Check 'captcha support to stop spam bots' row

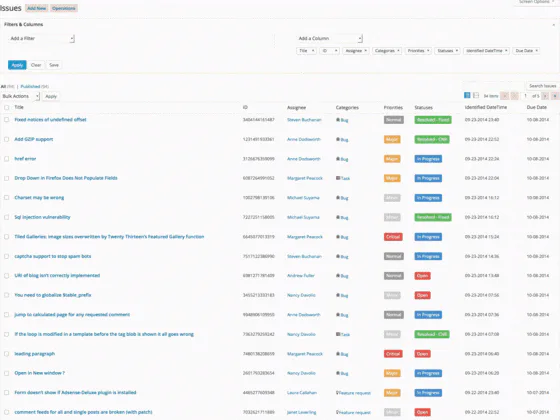pos(6,256)
